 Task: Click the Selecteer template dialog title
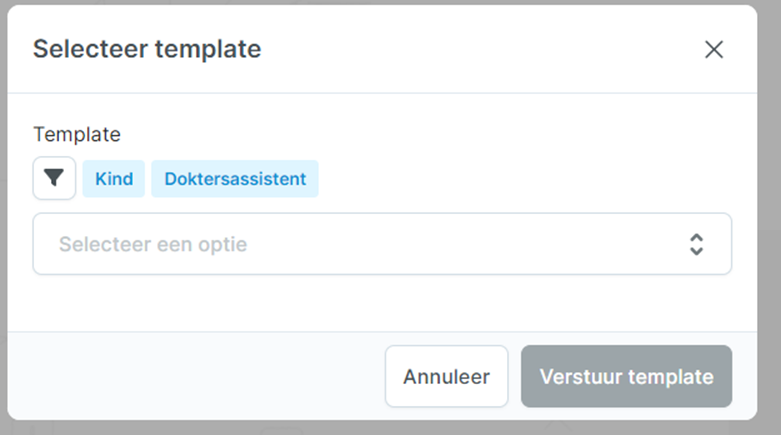[147, 49]
